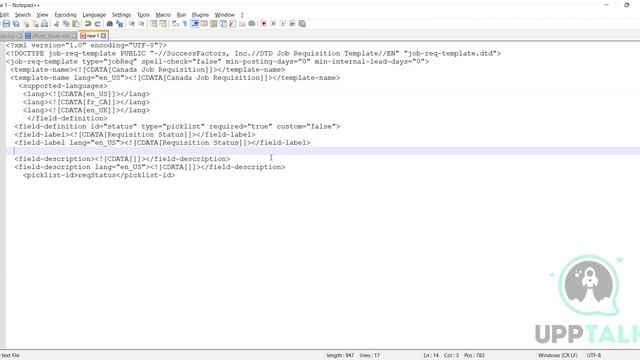Open Find with the binoculars icon
The width and height of the screenshot is (640, 360).
tap(110, 24)
